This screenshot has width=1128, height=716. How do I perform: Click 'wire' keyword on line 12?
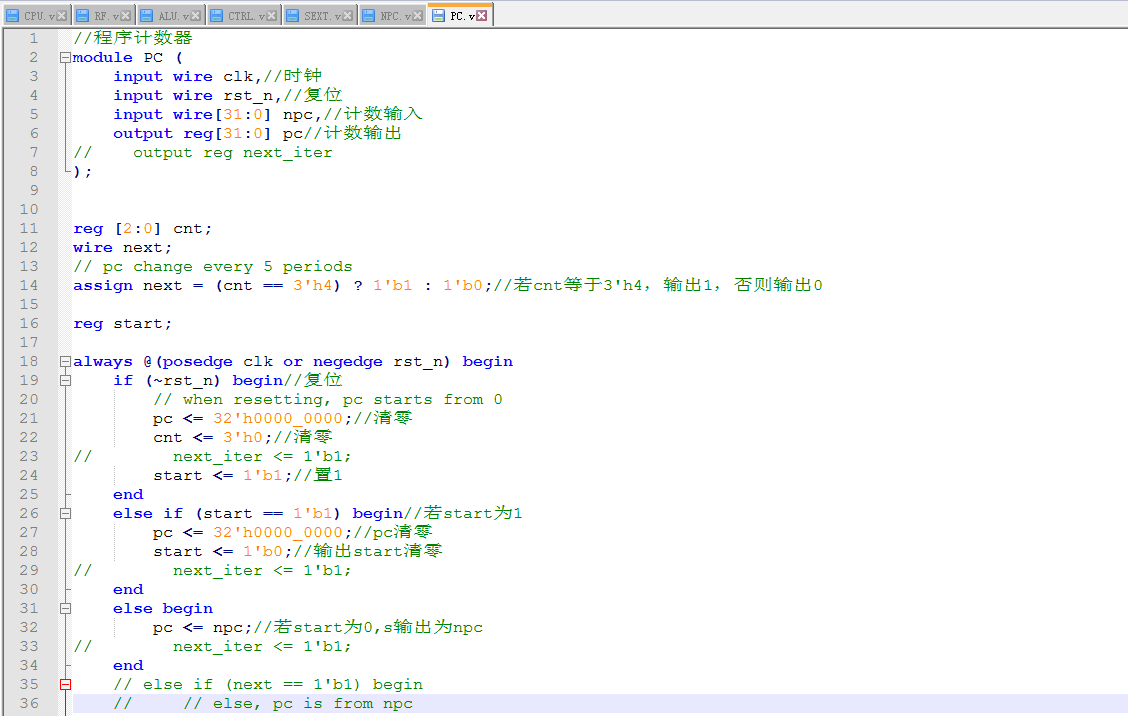pos(93,248)
